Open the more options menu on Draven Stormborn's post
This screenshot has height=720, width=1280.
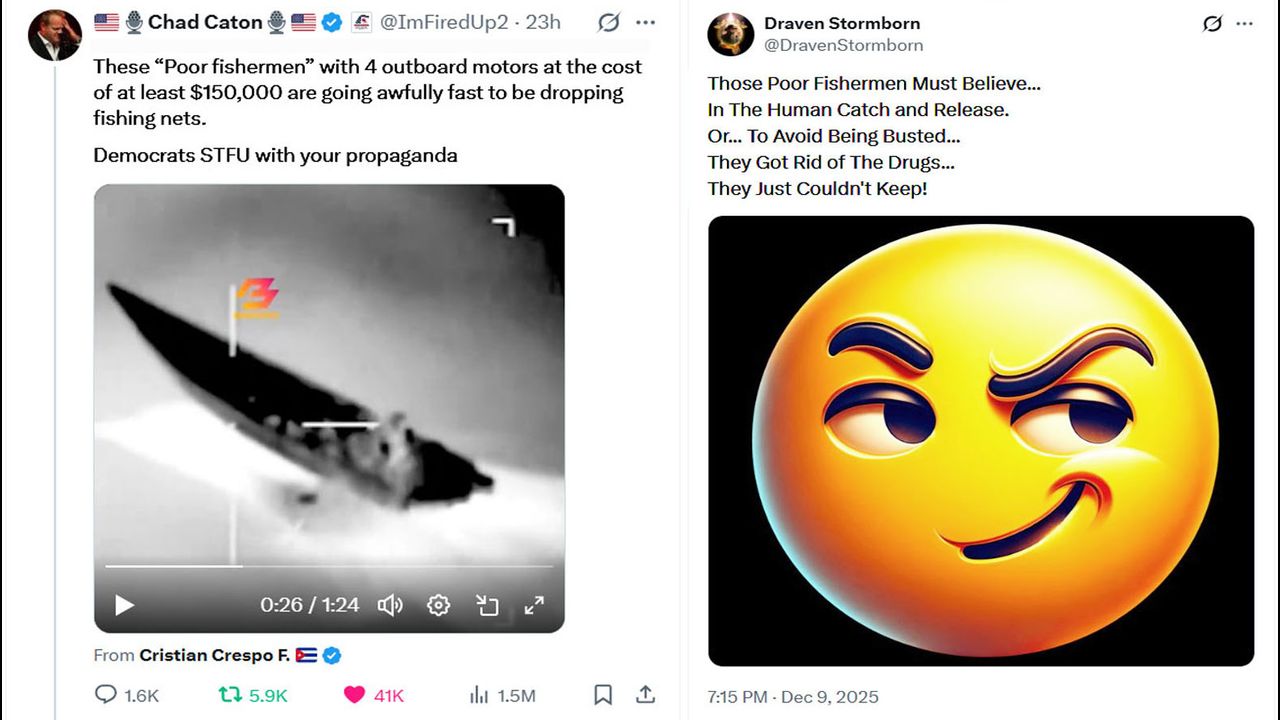coord(1244,23)
